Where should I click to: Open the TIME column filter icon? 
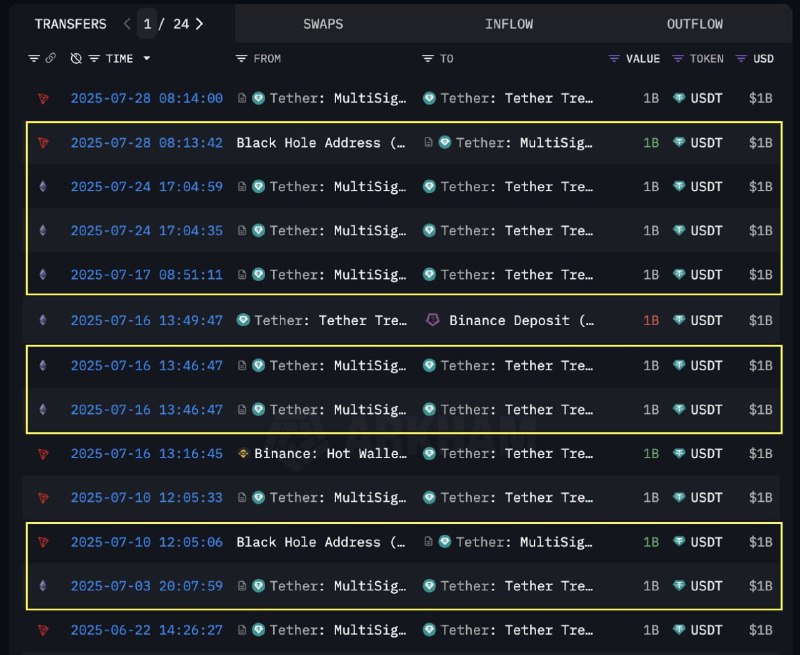[94, 59]
